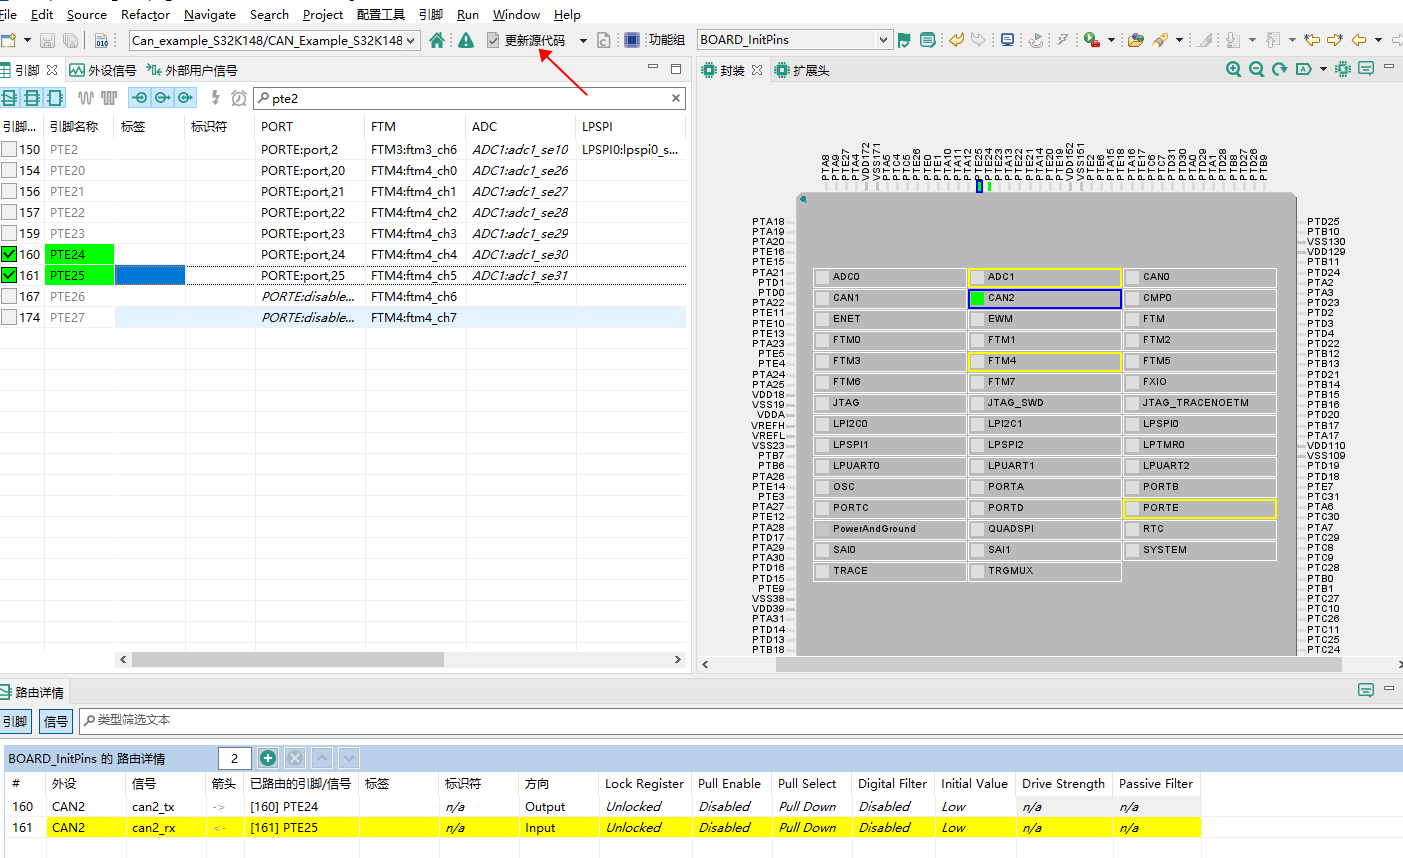This screenshot has height=858, width=1403.
Task: Uncheck the PTE24 pin checkbox
Action: click(x=11, y=254)
